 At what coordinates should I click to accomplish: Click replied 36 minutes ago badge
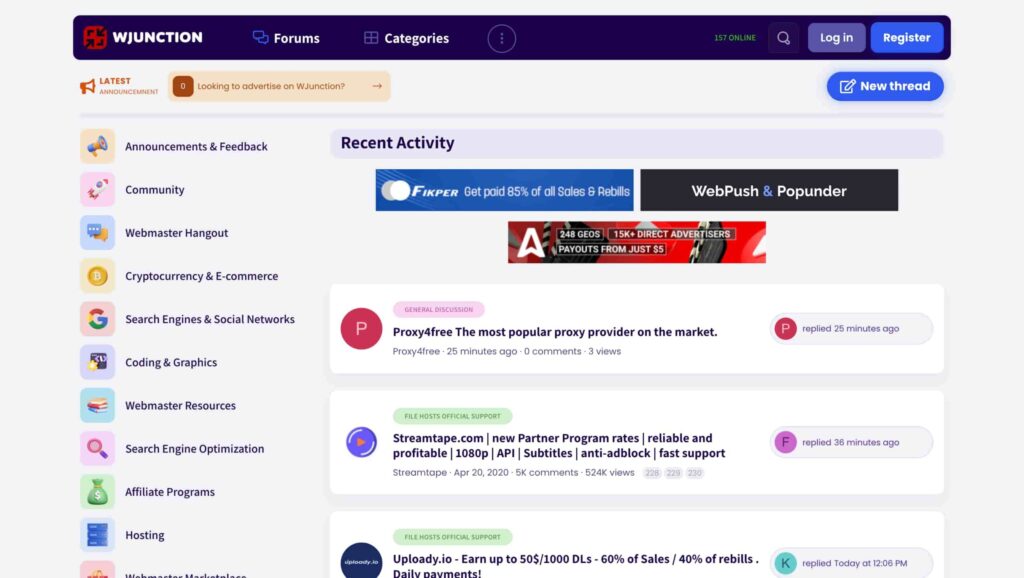coord(851,442)
